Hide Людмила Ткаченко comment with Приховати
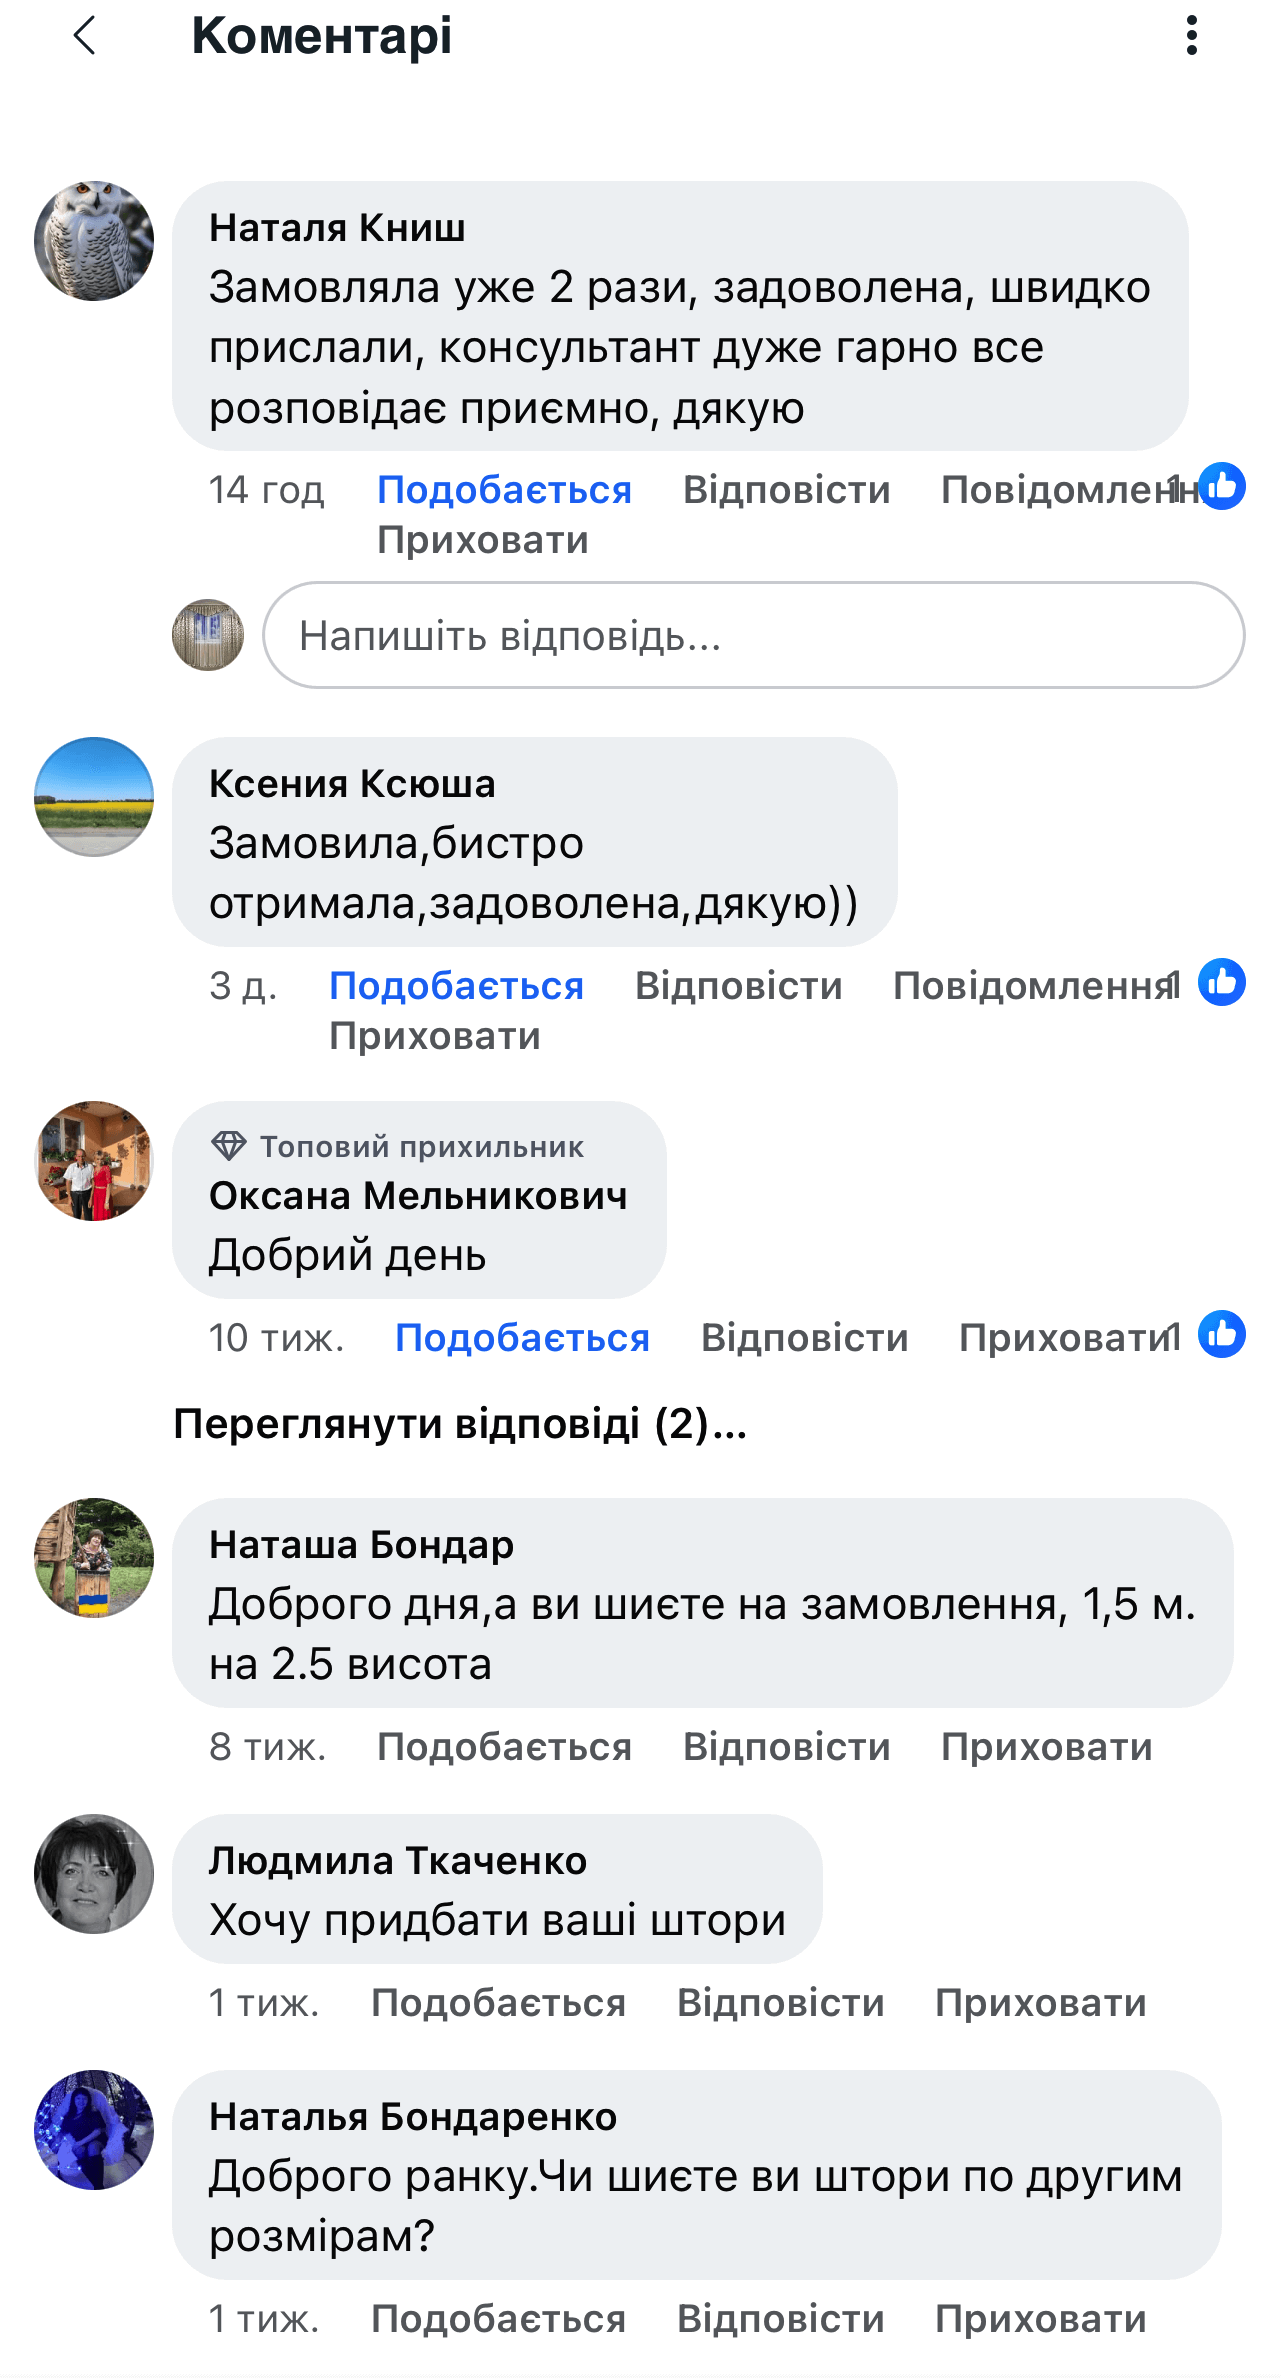1281x2378 pixels. click(1040, 2003)
